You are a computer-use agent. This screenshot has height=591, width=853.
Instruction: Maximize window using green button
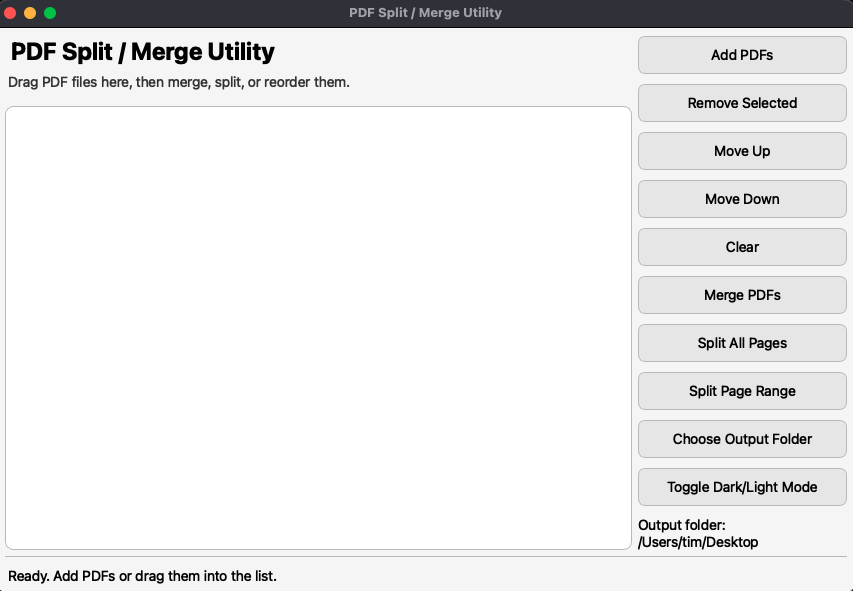[x=50, y=13]
